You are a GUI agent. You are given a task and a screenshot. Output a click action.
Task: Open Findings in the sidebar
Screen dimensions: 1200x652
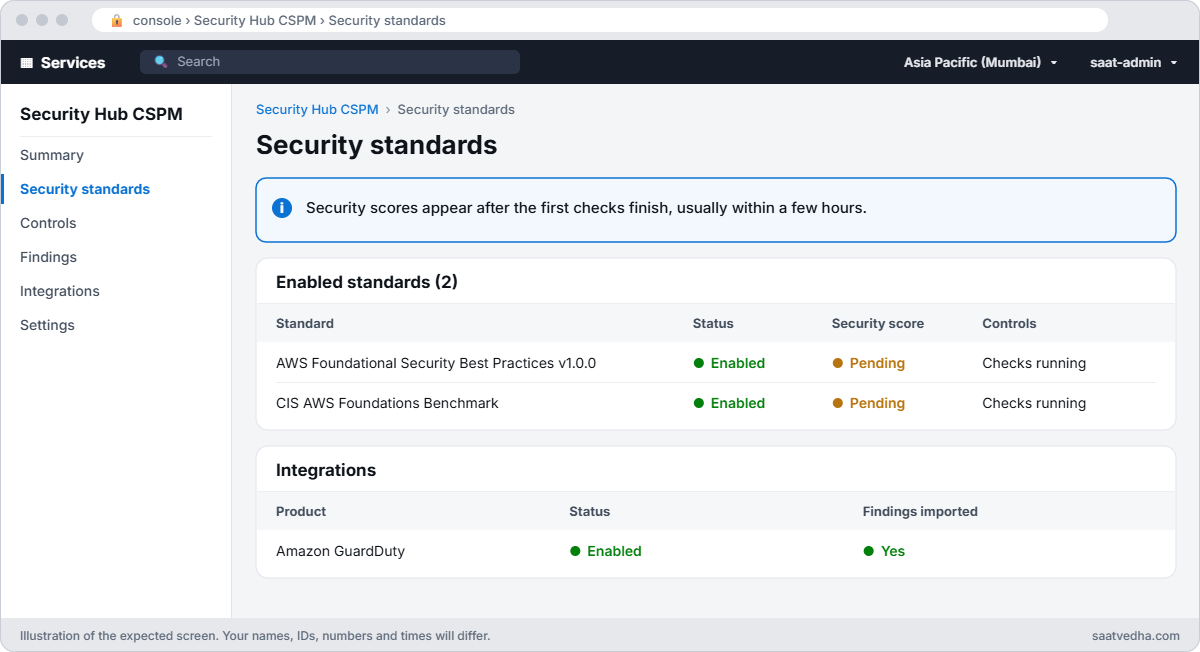[48, 257]
